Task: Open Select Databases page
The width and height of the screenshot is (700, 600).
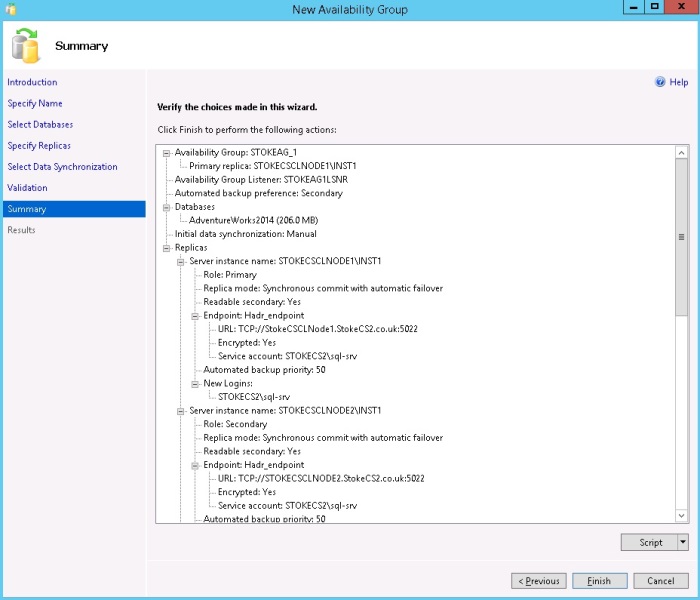Action: point(40,125)
